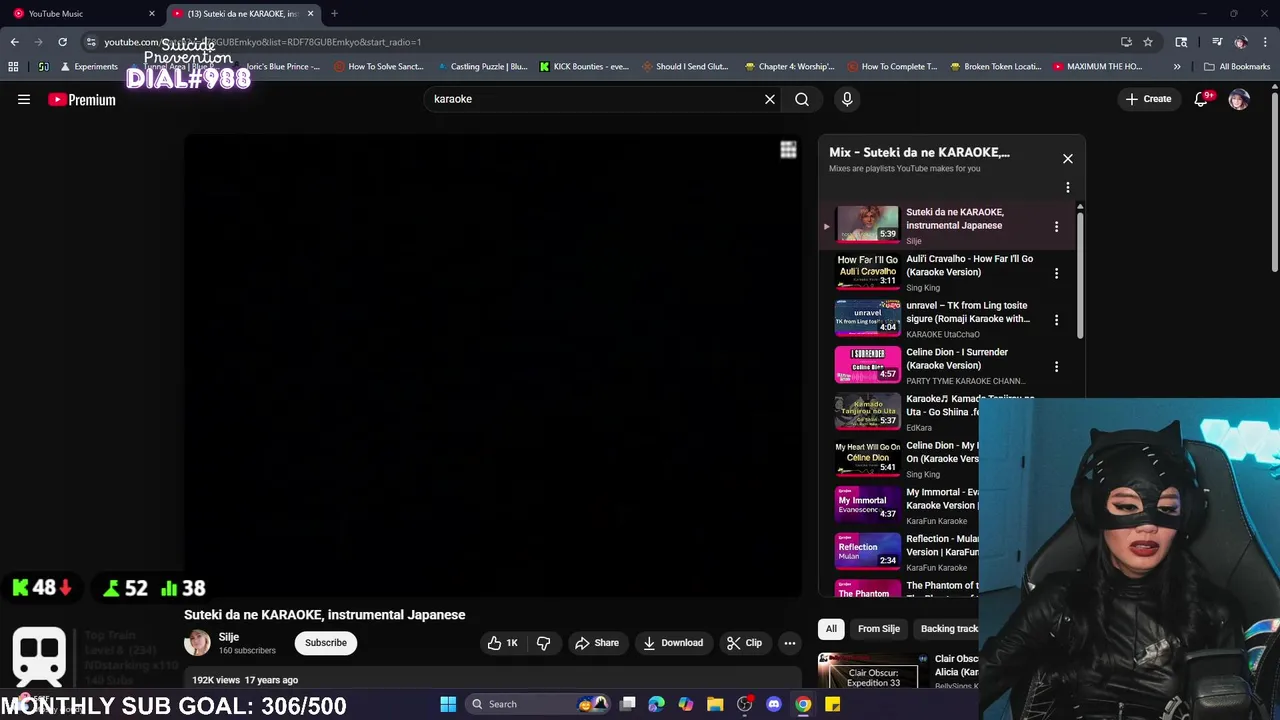Open options for unravel karaoke entry
The height and width of the screenshot is (720, 1280).
point(1056,320)
